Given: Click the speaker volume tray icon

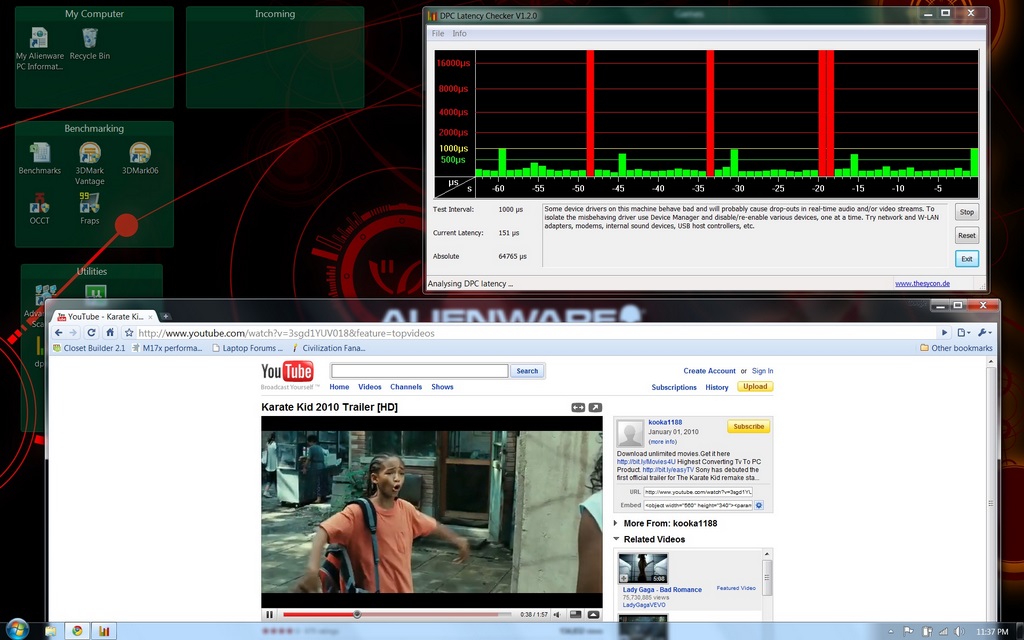Looking at the screenshot, I should [959, 632].
